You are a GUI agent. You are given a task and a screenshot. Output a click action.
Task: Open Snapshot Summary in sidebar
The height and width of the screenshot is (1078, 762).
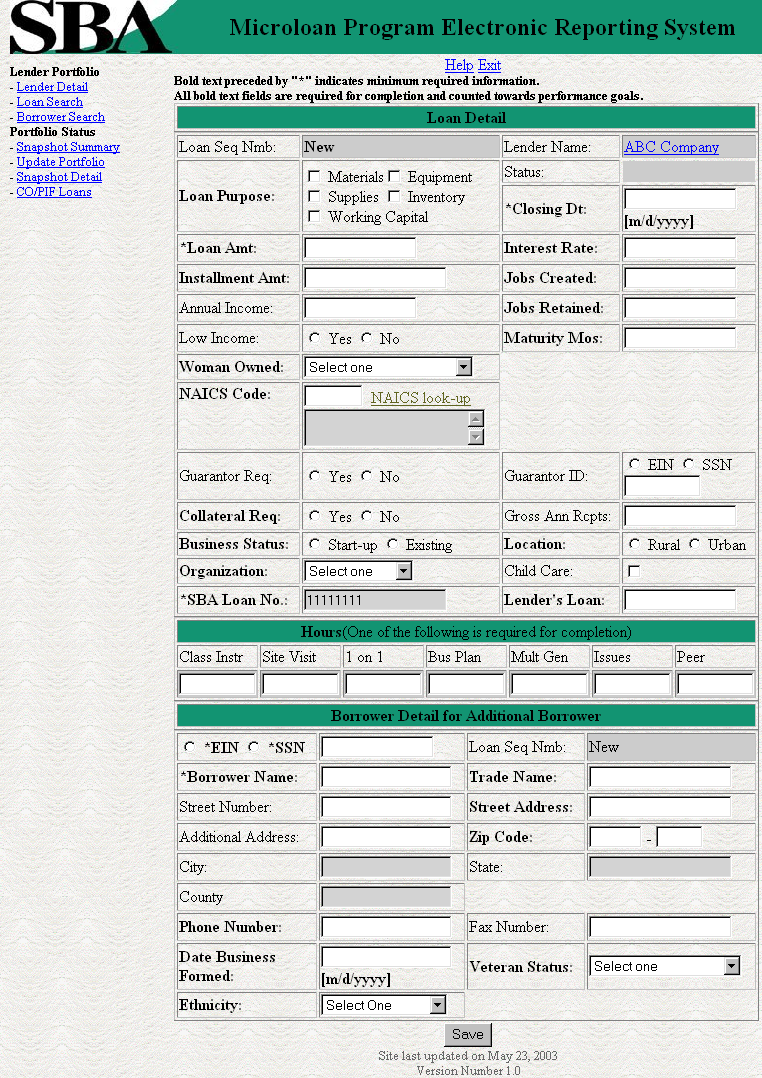[68, 147]
